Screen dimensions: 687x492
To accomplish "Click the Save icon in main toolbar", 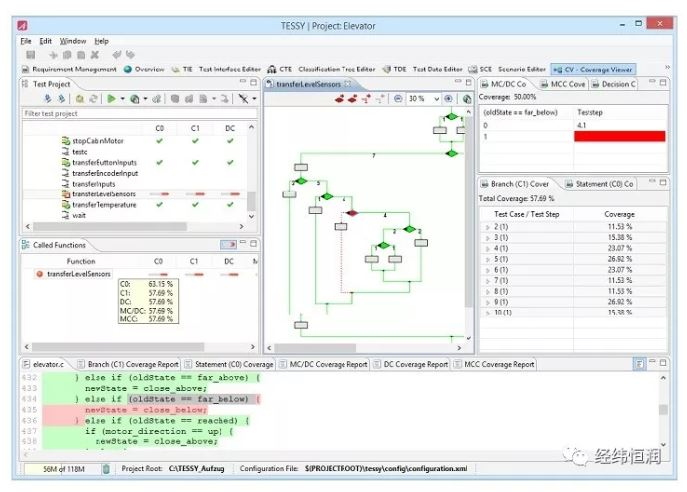I will click(31, 55).
